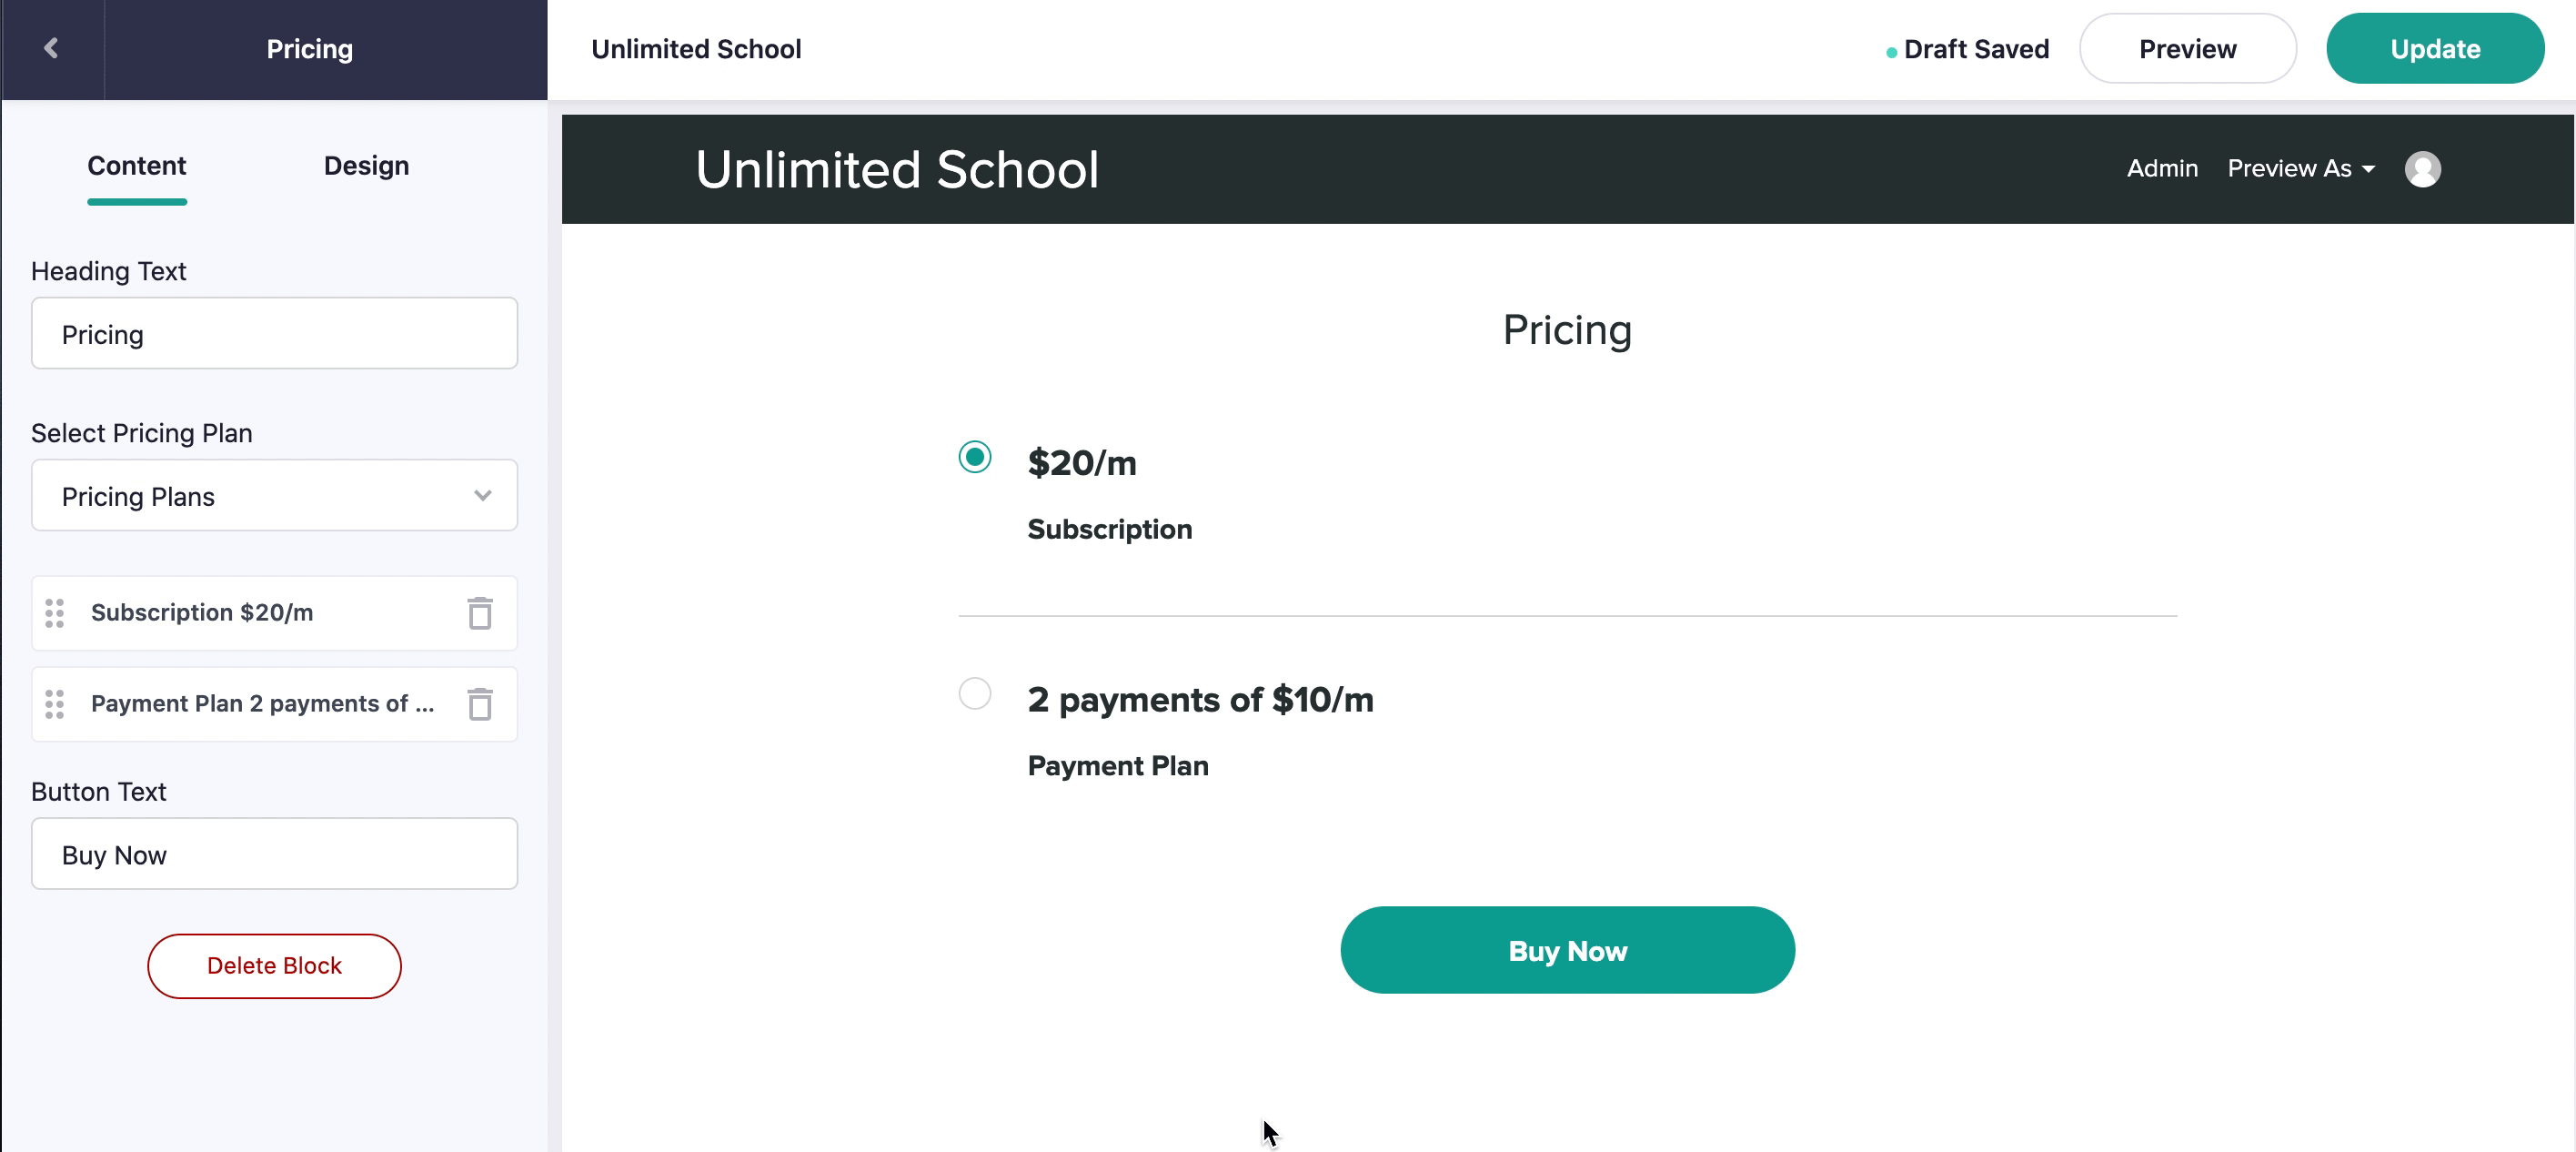Grab the drag handle of Subscription $20/m
Image resolution: width=2576 pixels, height=1152 pixels.
pos(55,613)
